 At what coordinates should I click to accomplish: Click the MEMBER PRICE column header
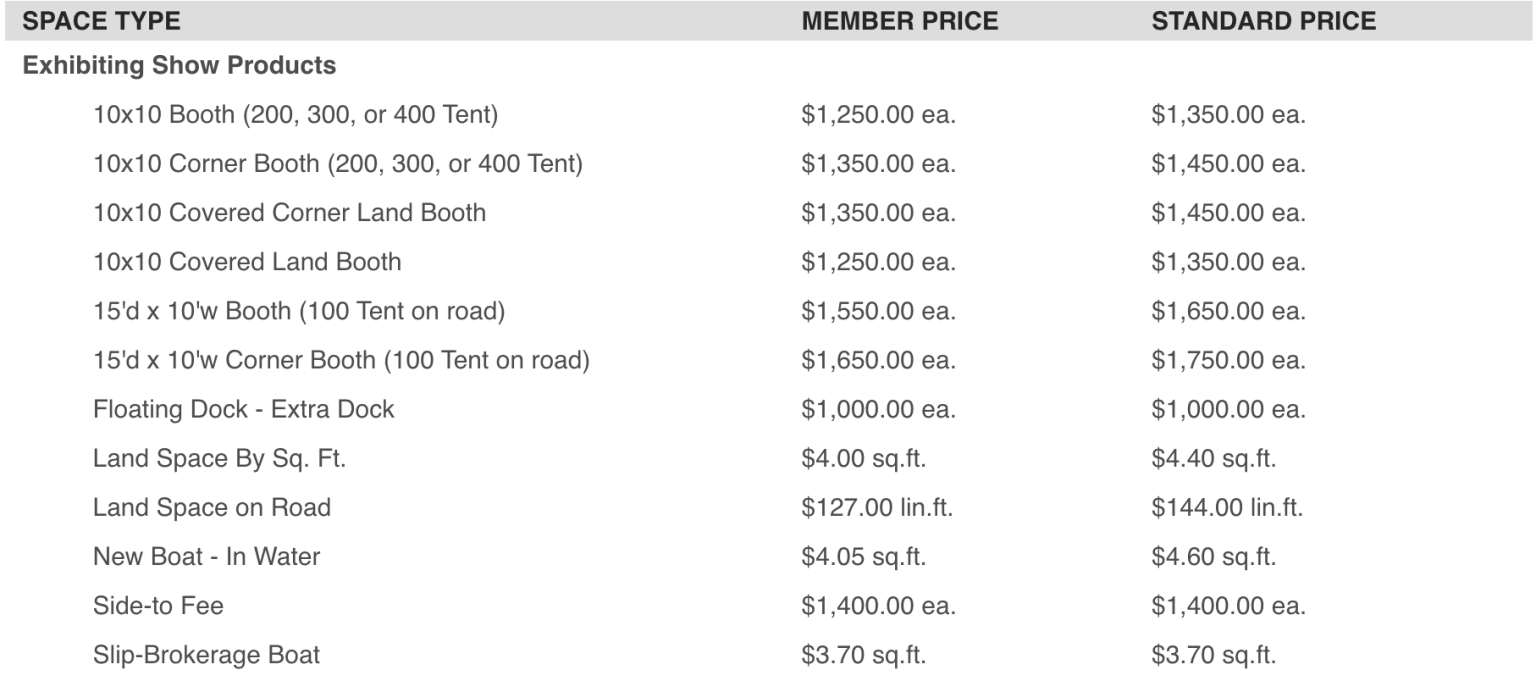tap(900, 21)
